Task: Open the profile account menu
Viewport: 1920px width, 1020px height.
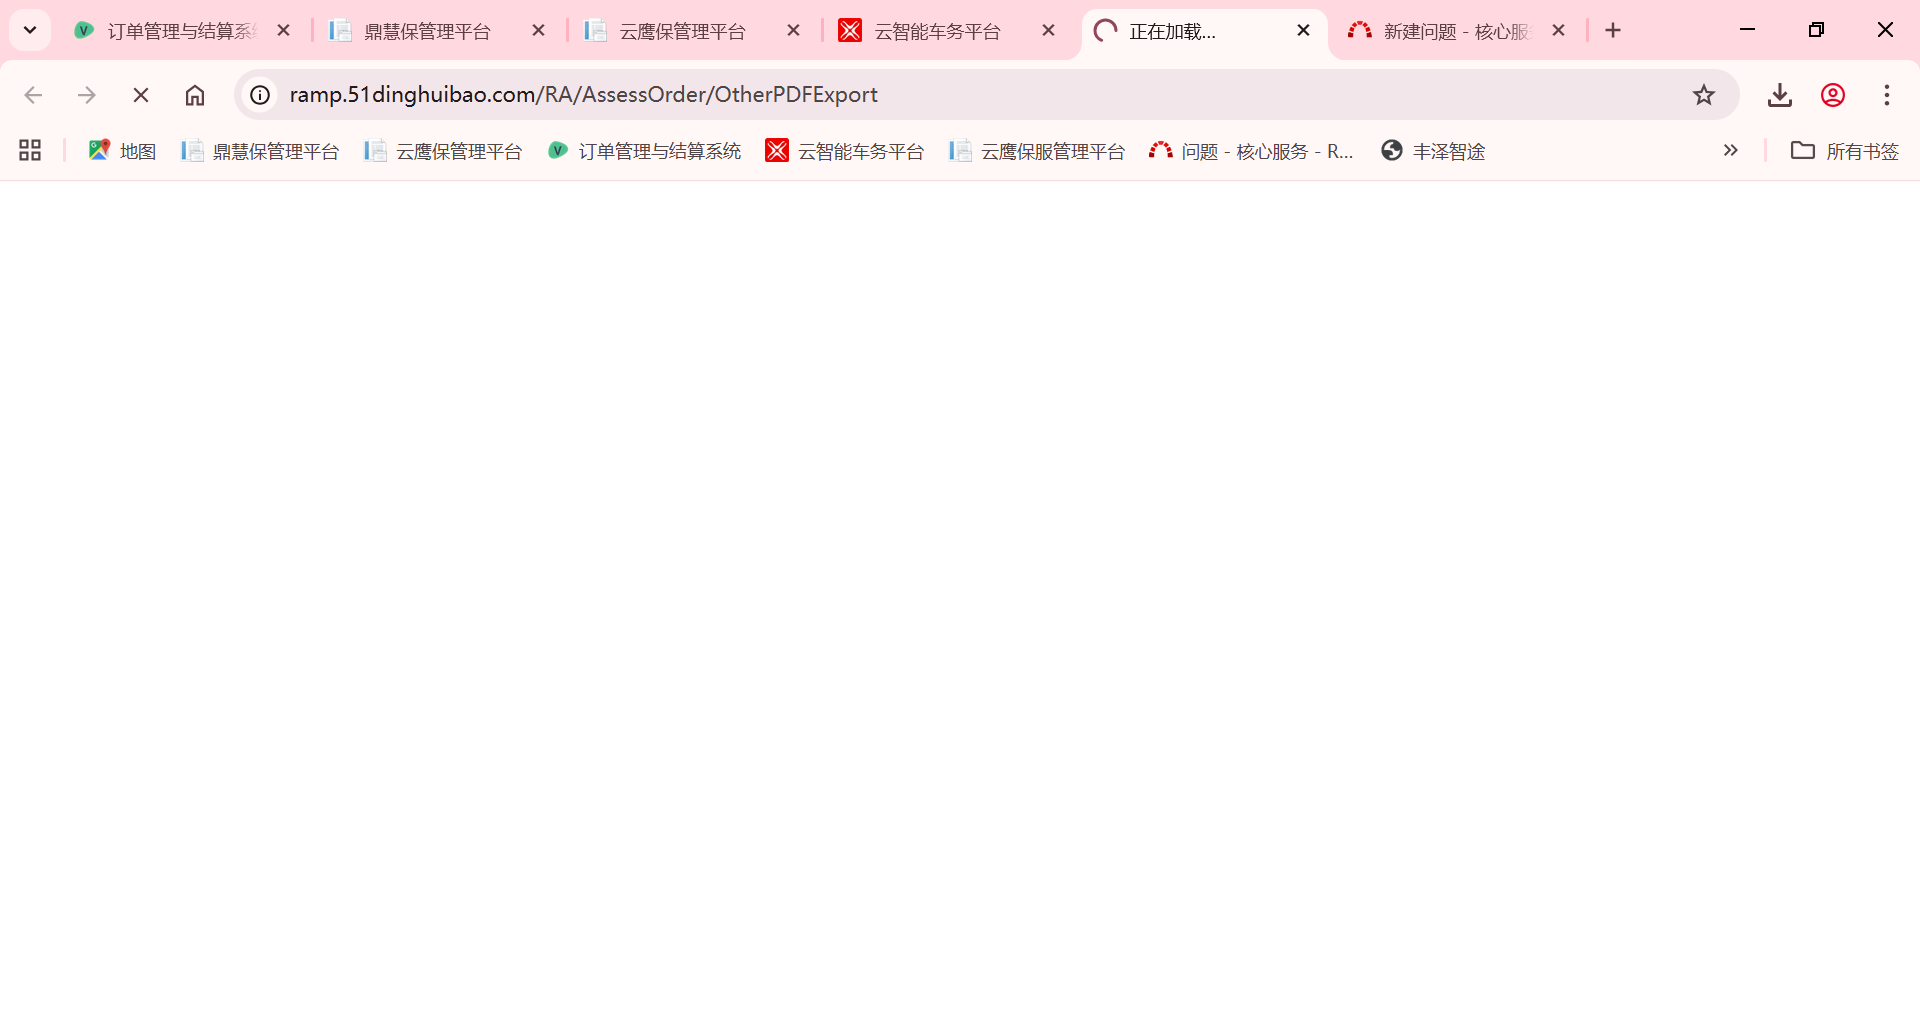Action: click(1833, 95)
